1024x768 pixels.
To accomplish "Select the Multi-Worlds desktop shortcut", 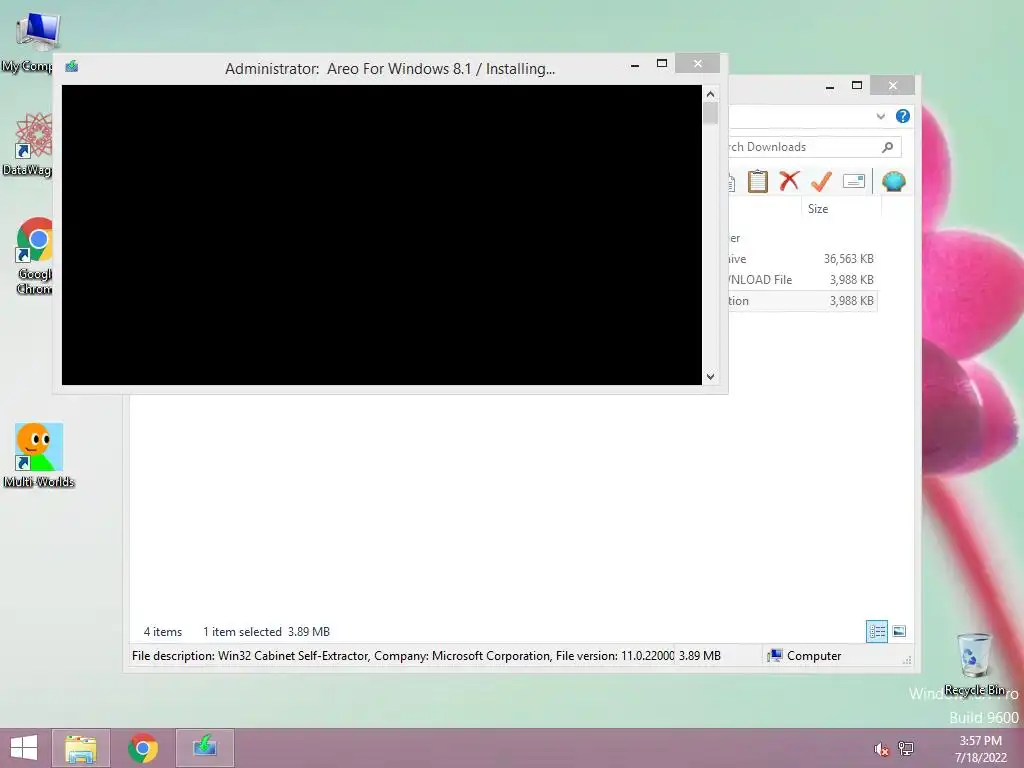I will pos(39,455).
